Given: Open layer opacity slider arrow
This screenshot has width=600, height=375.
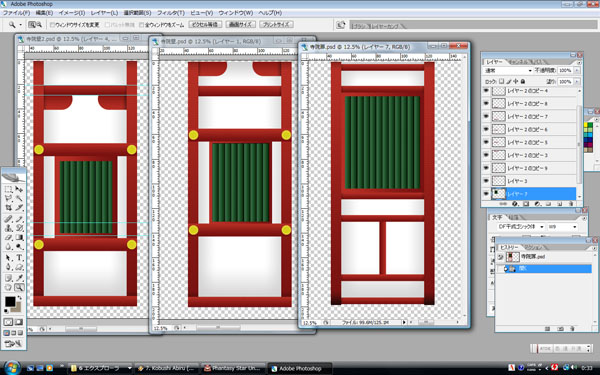Looking at the screenshot, I should click(x=577, y=70).
